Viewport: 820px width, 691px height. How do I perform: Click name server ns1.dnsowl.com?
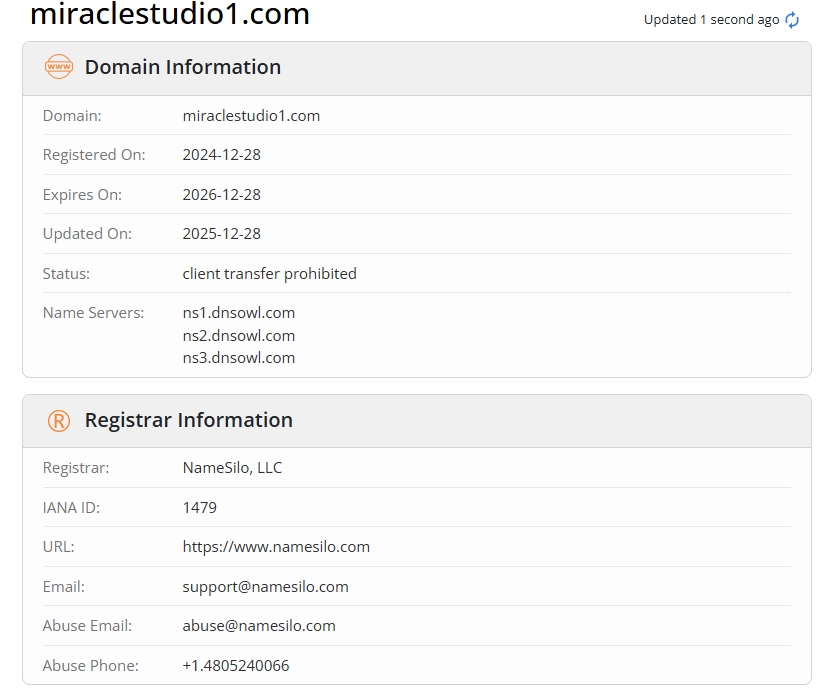pos(238,313)
